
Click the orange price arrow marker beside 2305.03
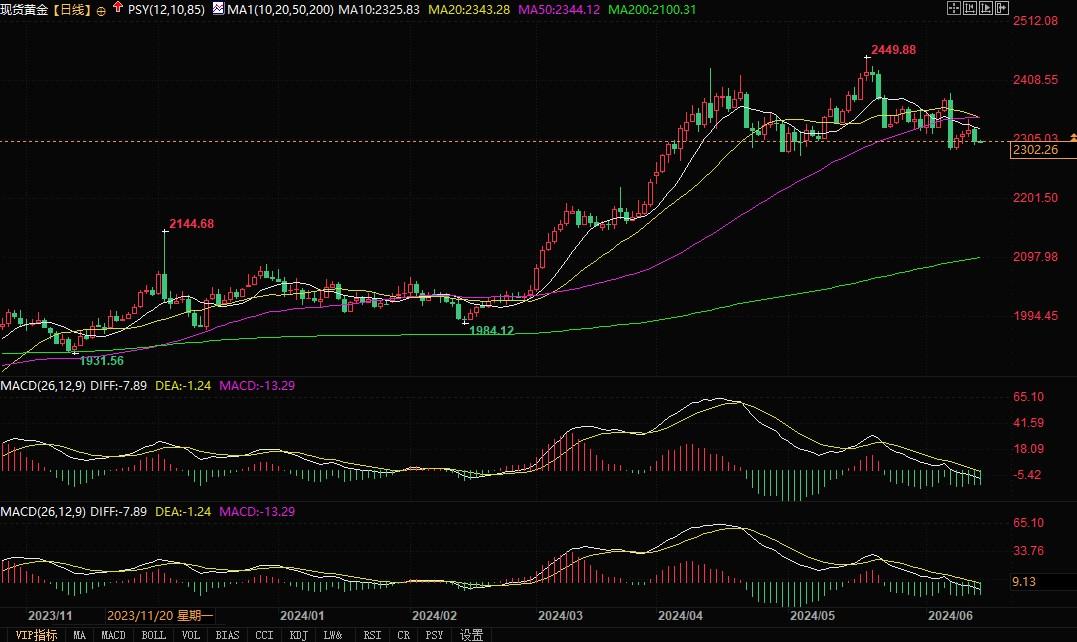point(1072,139)
